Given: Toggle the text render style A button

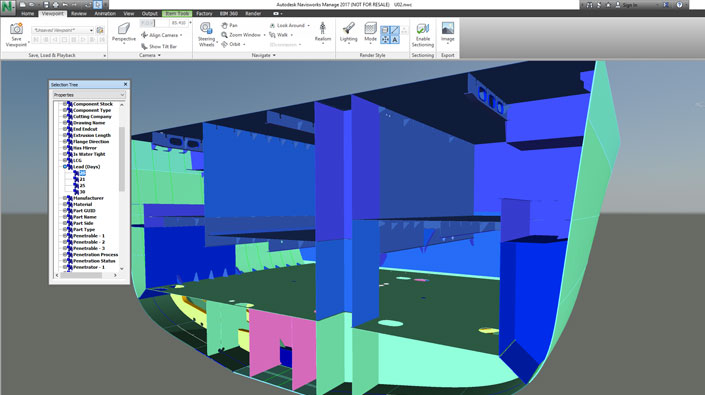Looking at the screenshot, I should click(x=395, y=40).
